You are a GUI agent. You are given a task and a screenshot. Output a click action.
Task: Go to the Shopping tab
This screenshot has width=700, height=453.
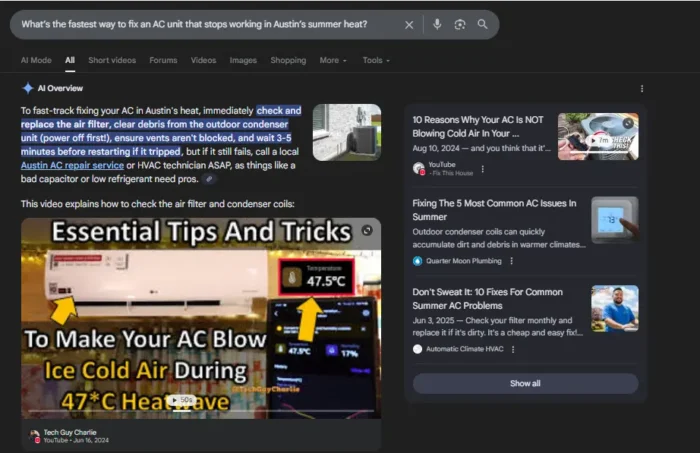coord(288,60)
